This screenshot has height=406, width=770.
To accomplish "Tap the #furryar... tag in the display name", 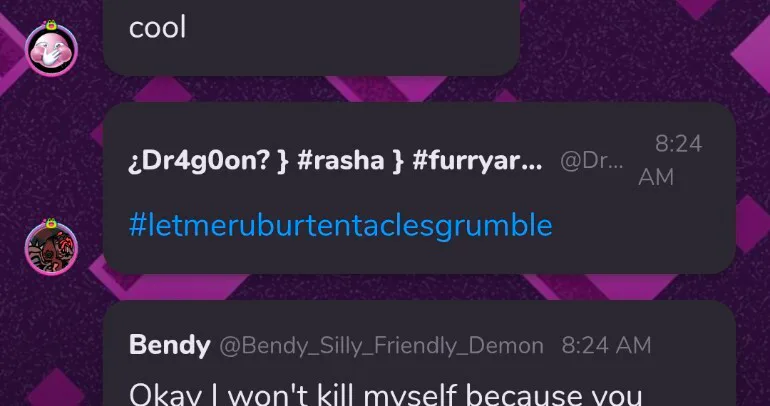I will pyautogui.click(x=477, y=161).
